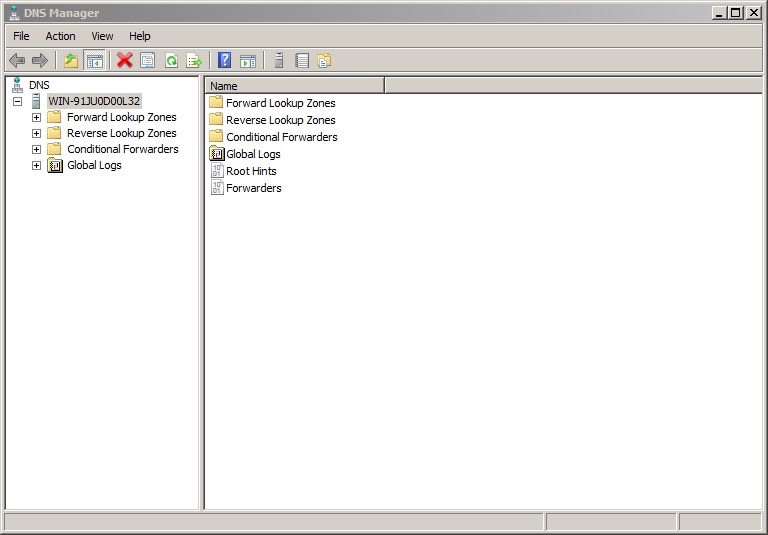
Task: Click the Export List toolbar icon
Action: (194, 61)
